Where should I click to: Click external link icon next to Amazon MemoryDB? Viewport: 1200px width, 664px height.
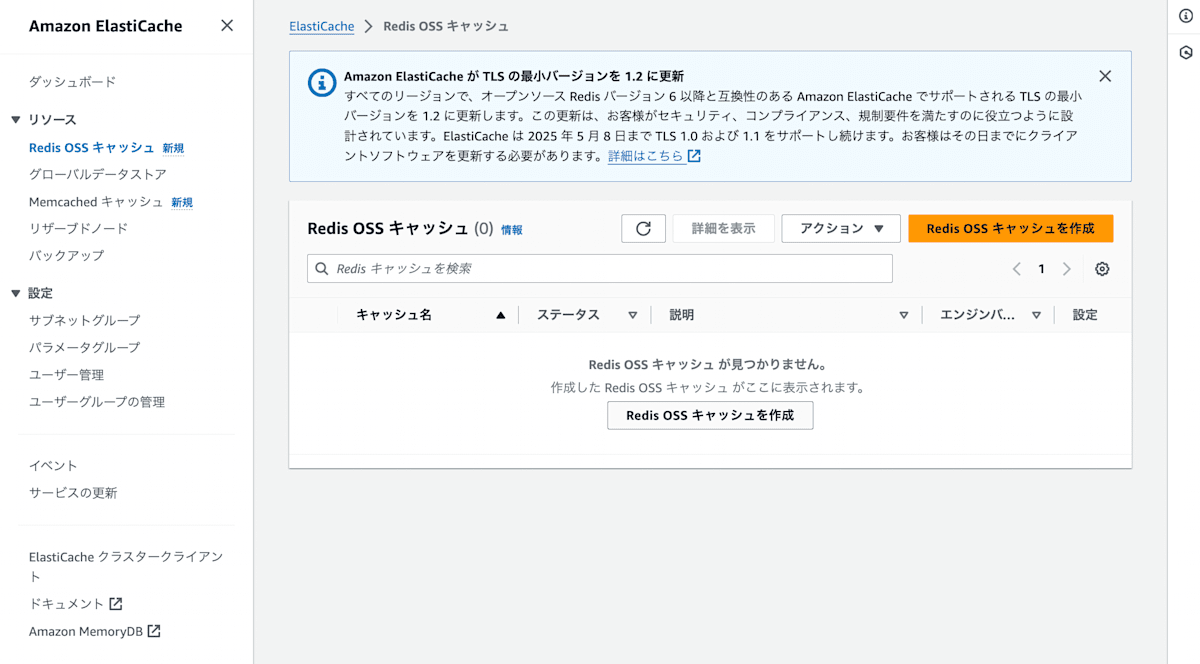coord(154,631)
